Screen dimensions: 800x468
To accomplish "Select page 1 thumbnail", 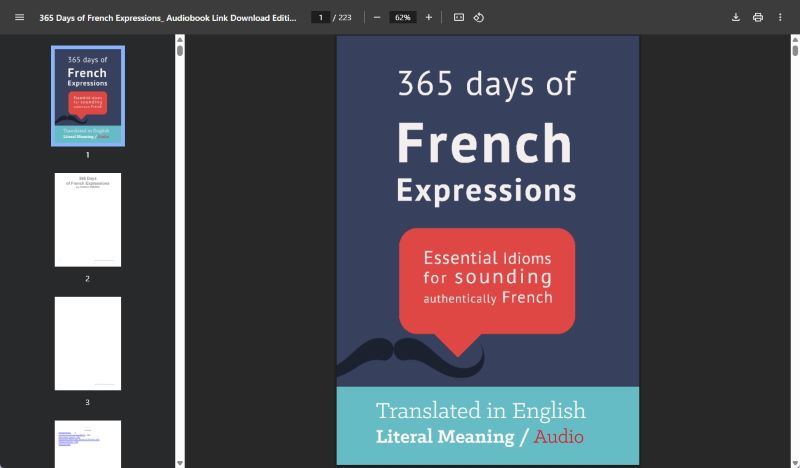I will pyautogui.click(x=88, y=96).
